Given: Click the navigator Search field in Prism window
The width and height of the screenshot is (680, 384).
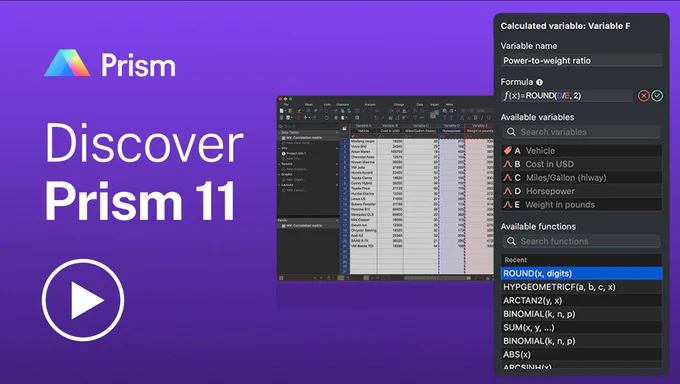Looking at the screenshot, I should 308,127.
